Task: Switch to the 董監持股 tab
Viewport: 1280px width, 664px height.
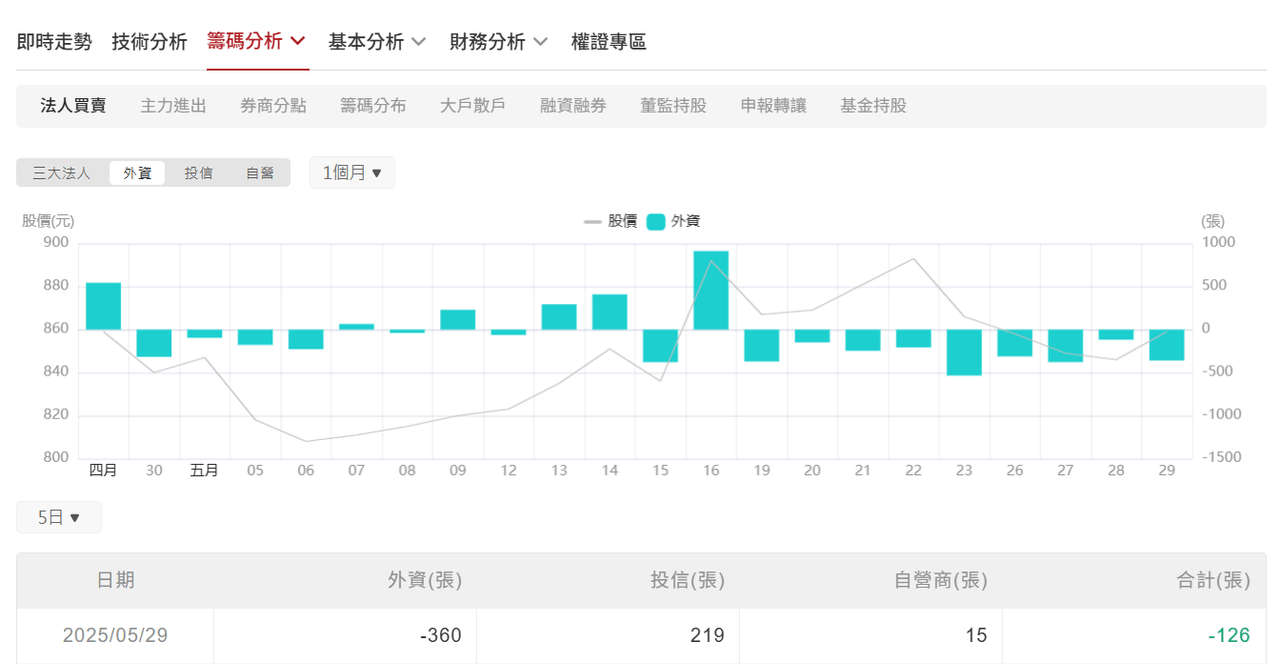Action: coord(673,104)
